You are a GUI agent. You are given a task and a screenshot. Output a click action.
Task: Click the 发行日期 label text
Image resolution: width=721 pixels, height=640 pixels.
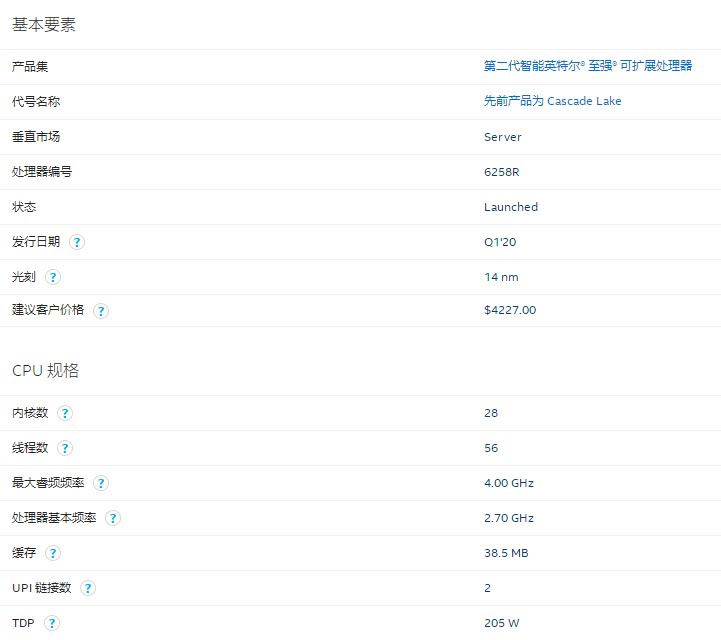(x=36, y=241)
